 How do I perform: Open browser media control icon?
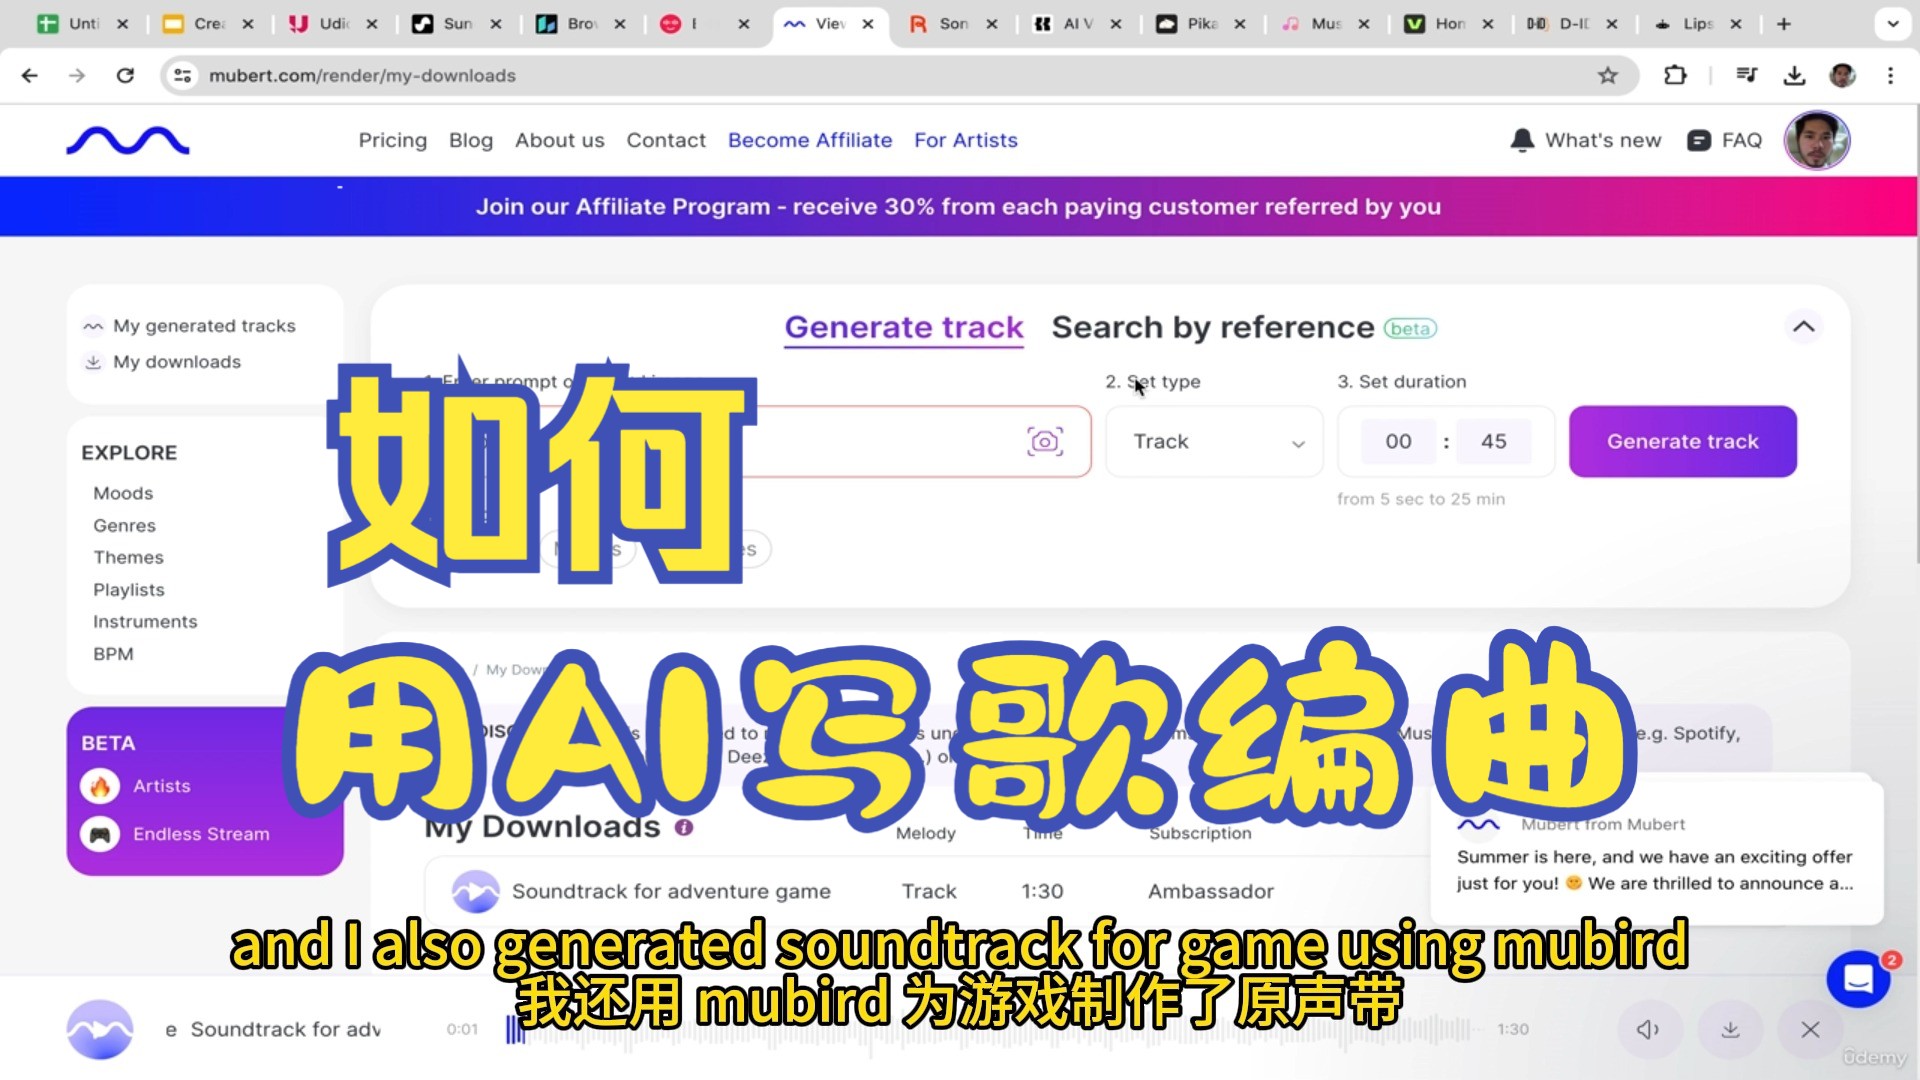pyautogui.click(x=1747, y=75)
